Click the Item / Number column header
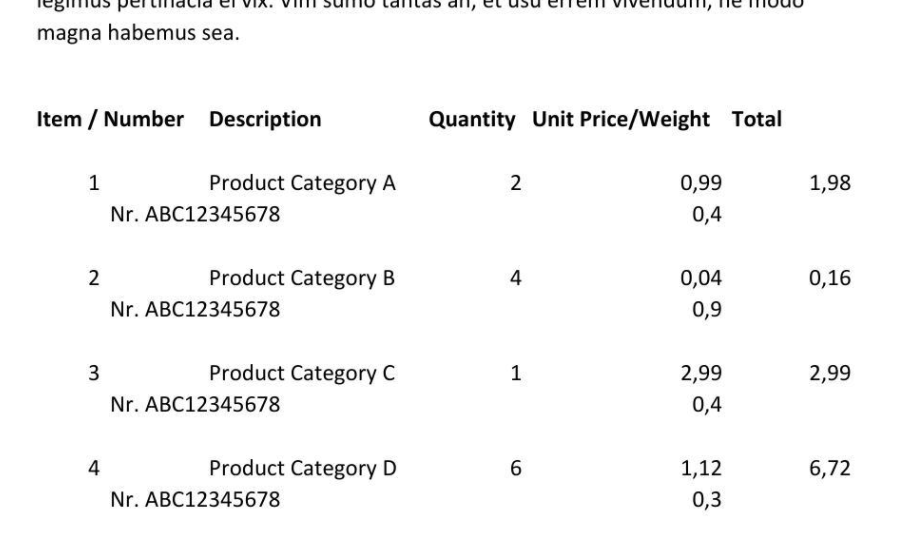 [x=110, y=119]
